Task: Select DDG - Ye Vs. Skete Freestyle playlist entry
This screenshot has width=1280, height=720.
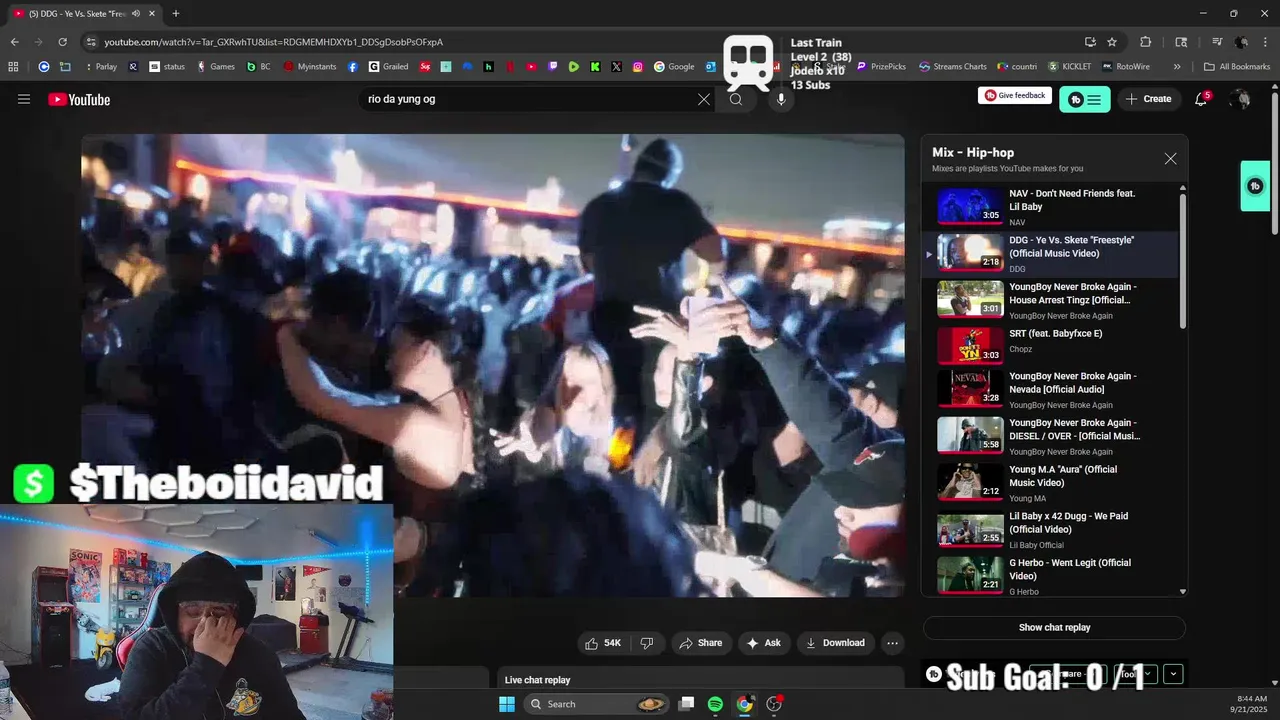Action: point(1050,254)
